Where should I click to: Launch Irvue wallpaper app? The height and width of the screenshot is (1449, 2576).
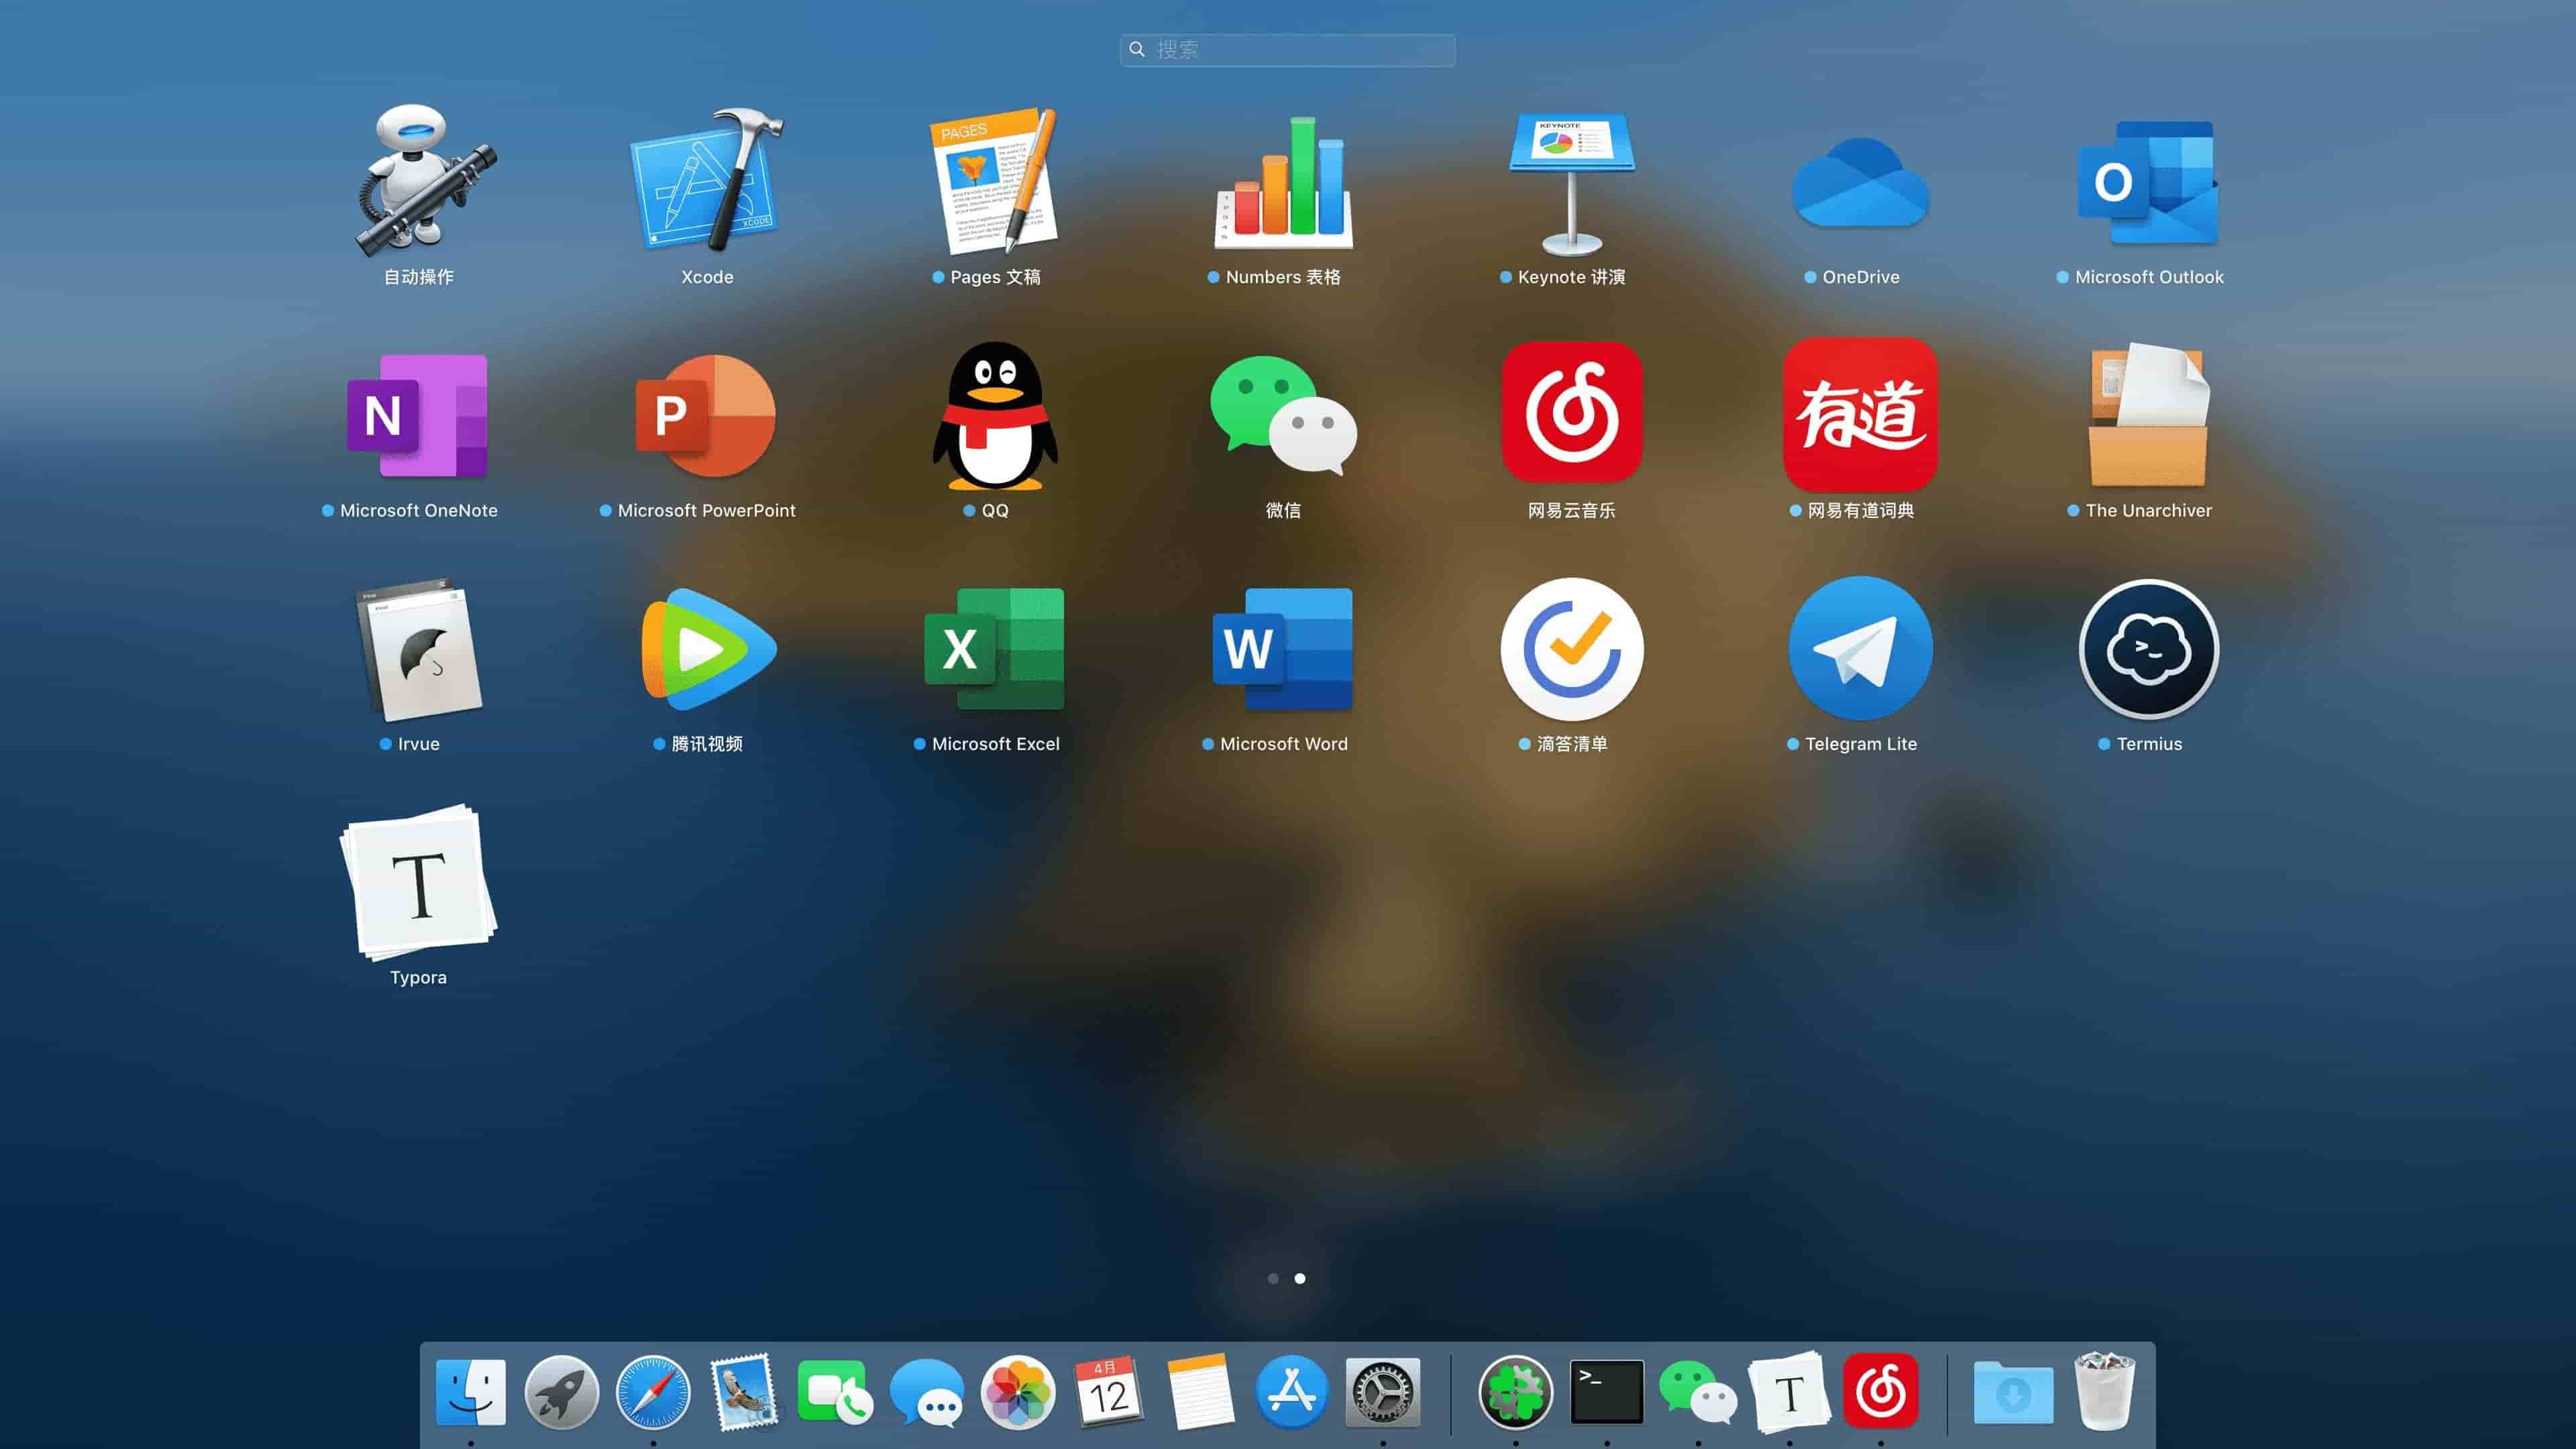[x=419, y=650]
